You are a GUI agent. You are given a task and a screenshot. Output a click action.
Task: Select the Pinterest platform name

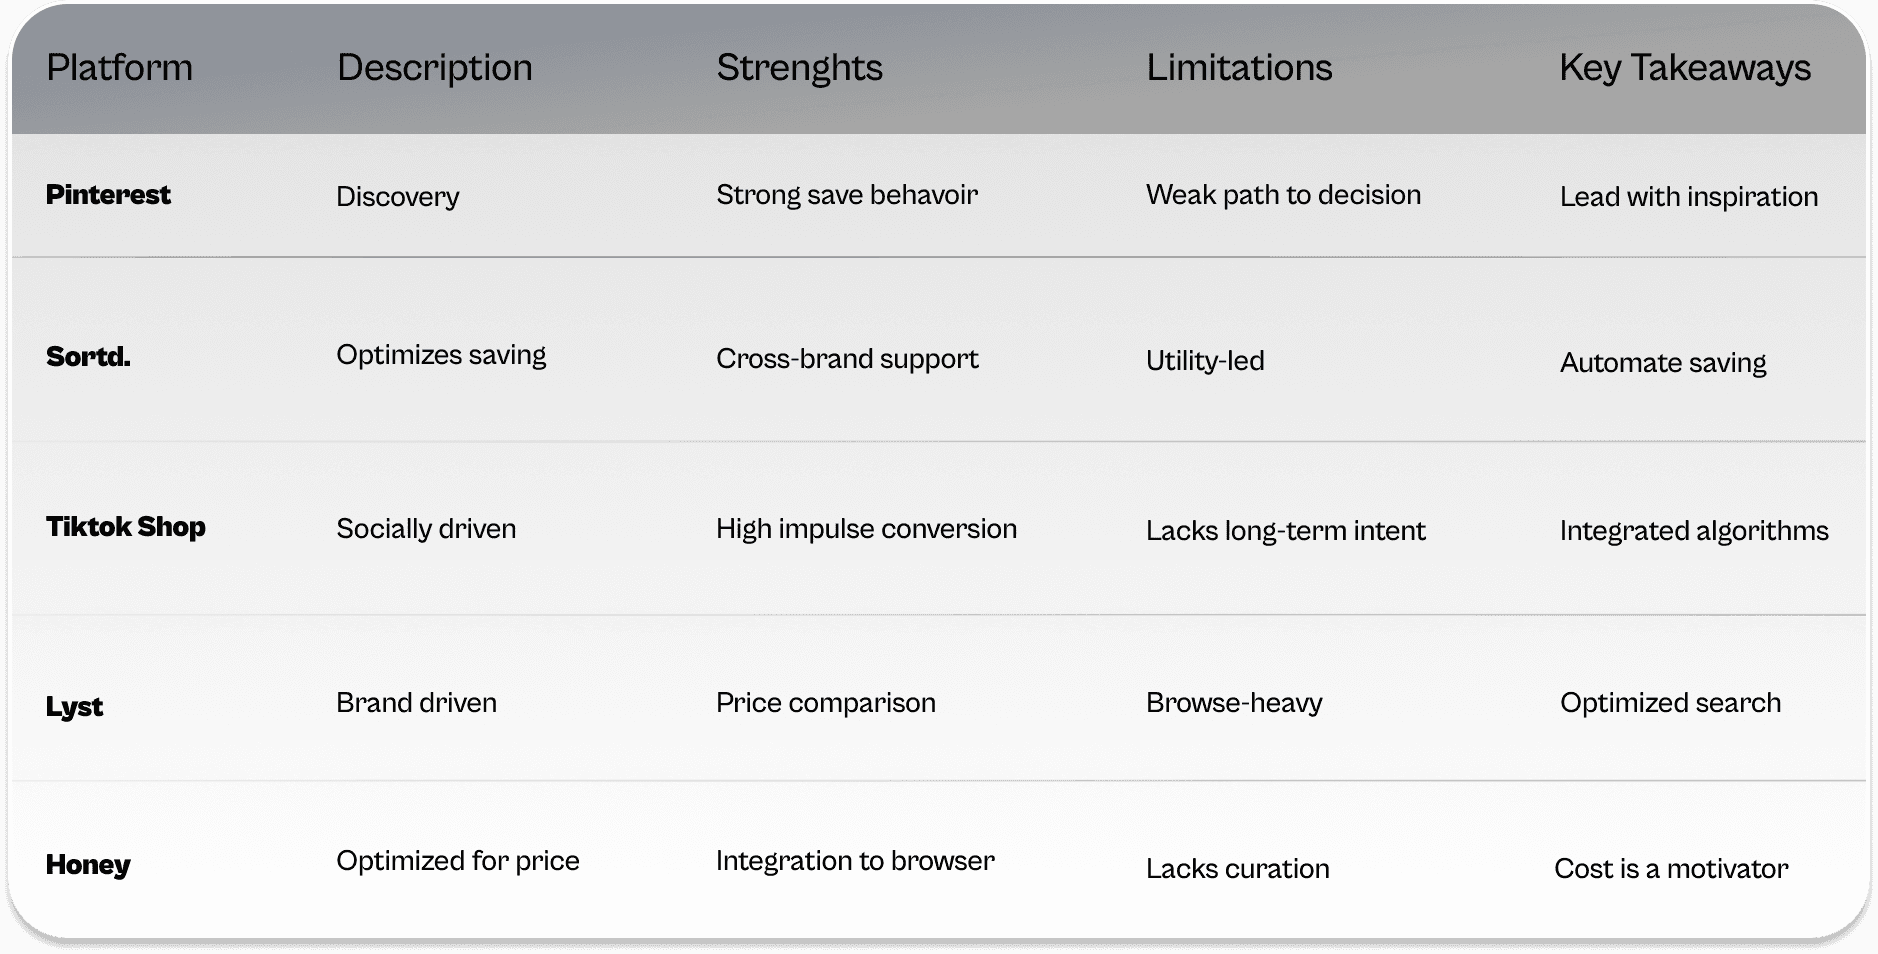click(x=108, y=194)
